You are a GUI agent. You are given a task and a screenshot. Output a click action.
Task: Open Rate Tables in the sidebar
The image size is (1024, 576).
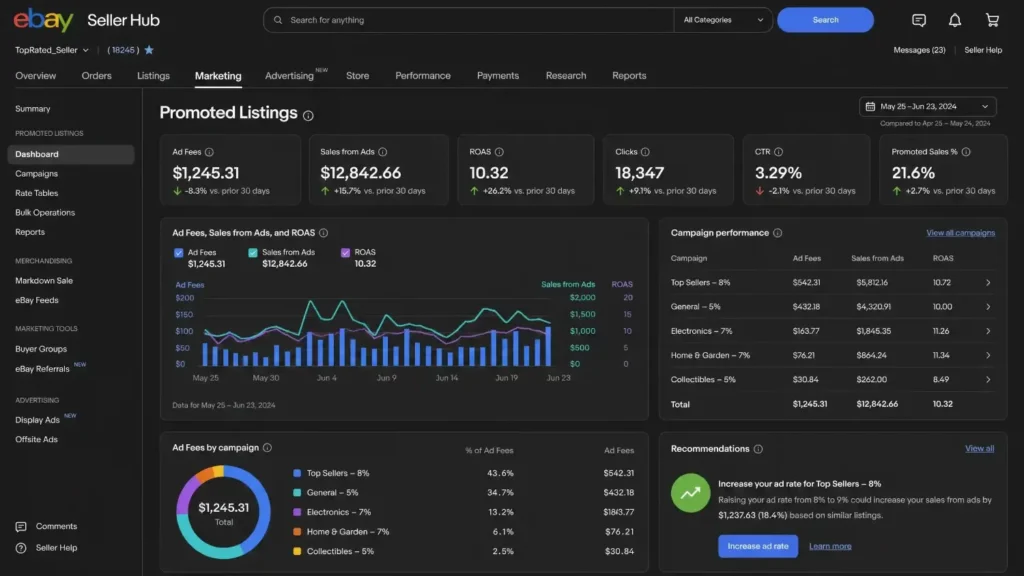click(37, 193)
